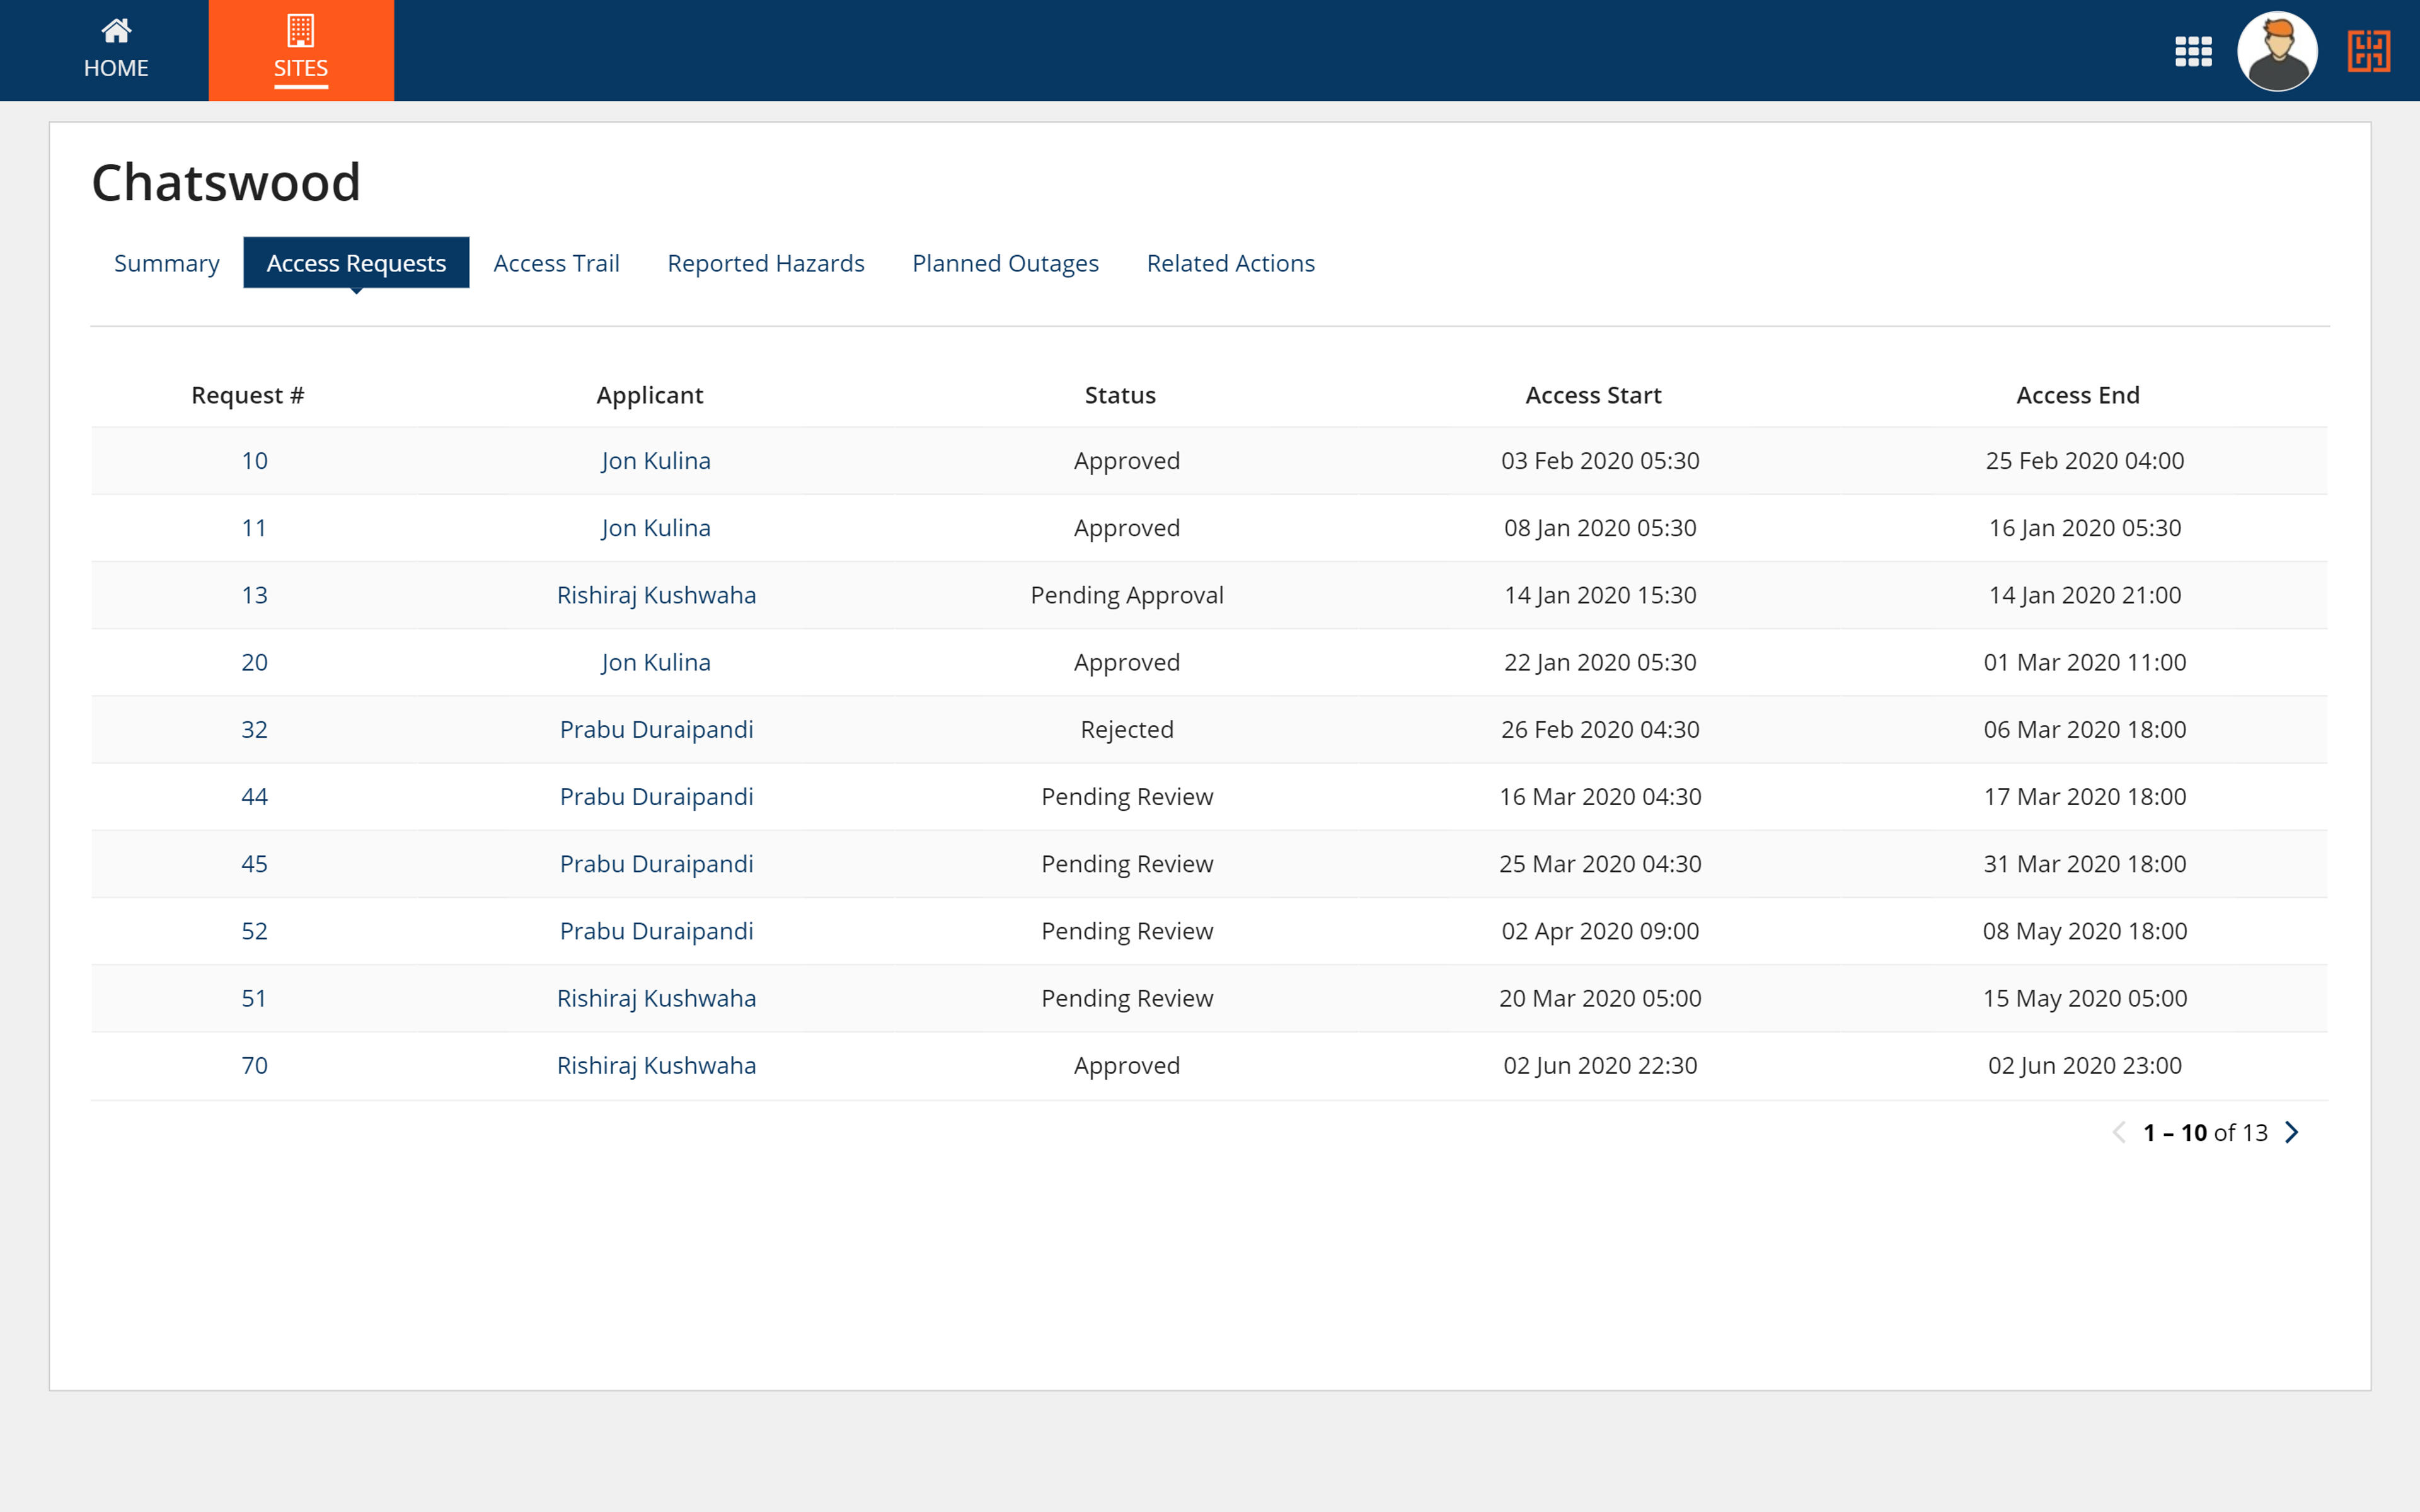This screenshot has height=1512, width=2420.
Task: Click Prabu Duraipandi in request 45 row
Action: pyautogui.click(x=656, y=864)
